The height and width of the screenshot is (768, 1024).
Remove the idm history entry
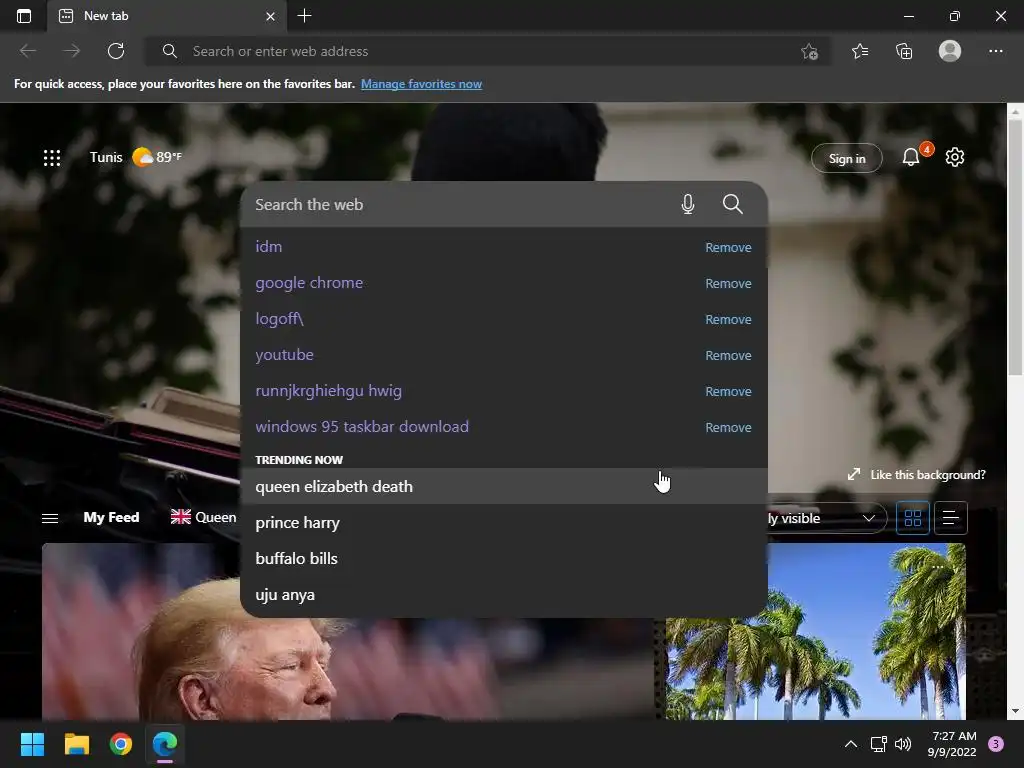[728, 248]
